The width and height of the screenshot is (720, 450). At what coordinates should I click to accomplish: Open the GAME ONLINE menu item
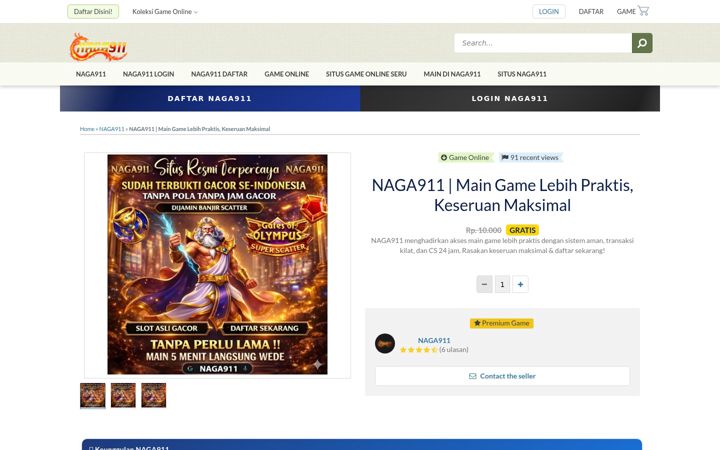coord(287,74)
